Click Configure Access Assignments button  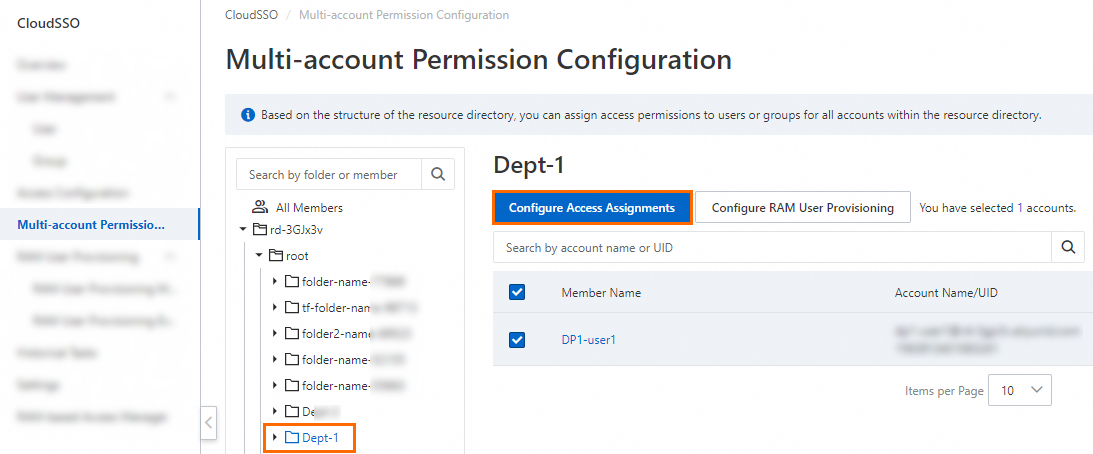pyautogui.click(x=592, y=208)
